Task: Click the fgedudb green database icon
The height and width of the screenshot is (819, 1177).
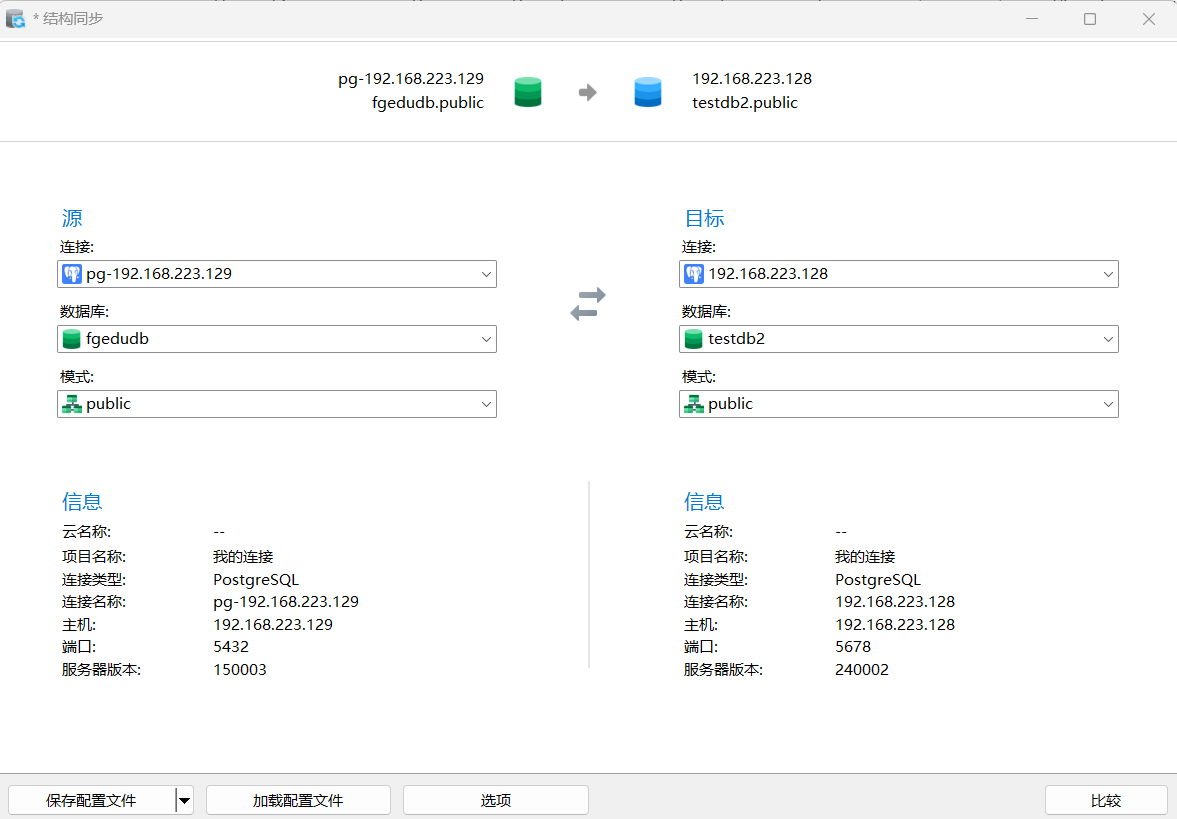Action: click(x=72, y=339)
